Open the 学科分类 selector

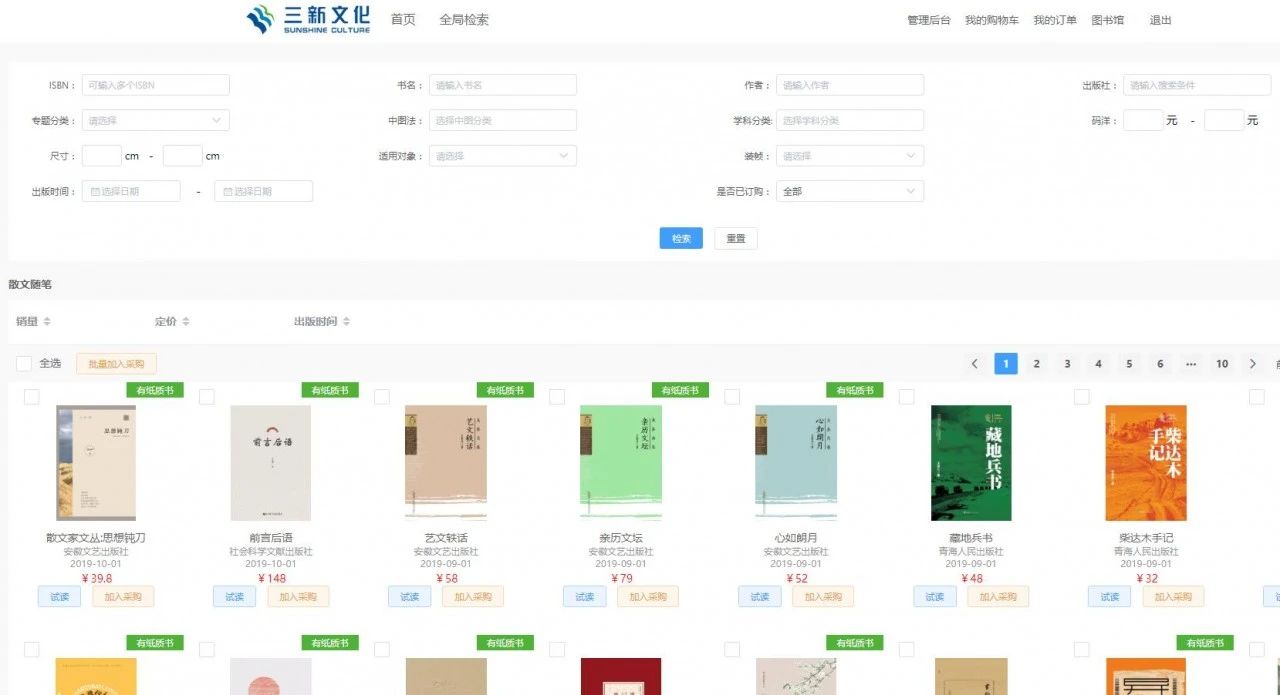coord(850,120)
